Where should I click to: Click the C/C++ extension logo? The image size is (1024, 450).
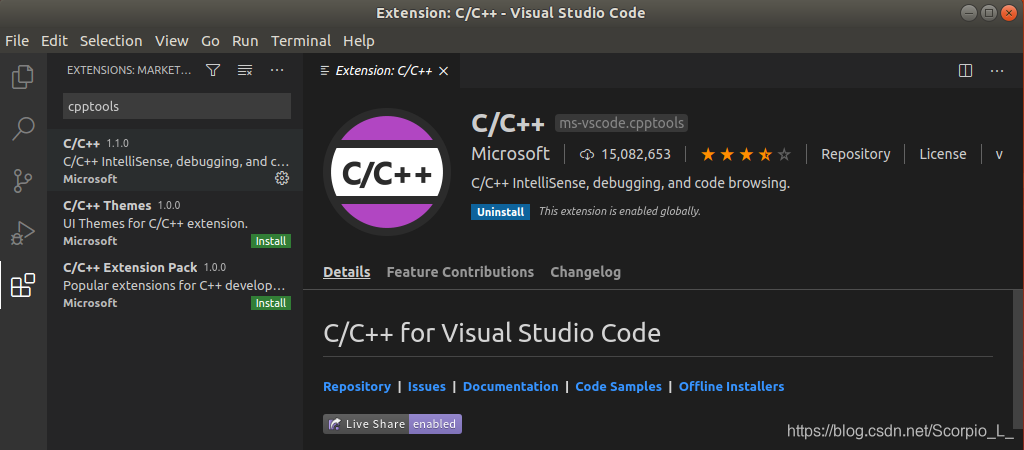click(386, 172)
